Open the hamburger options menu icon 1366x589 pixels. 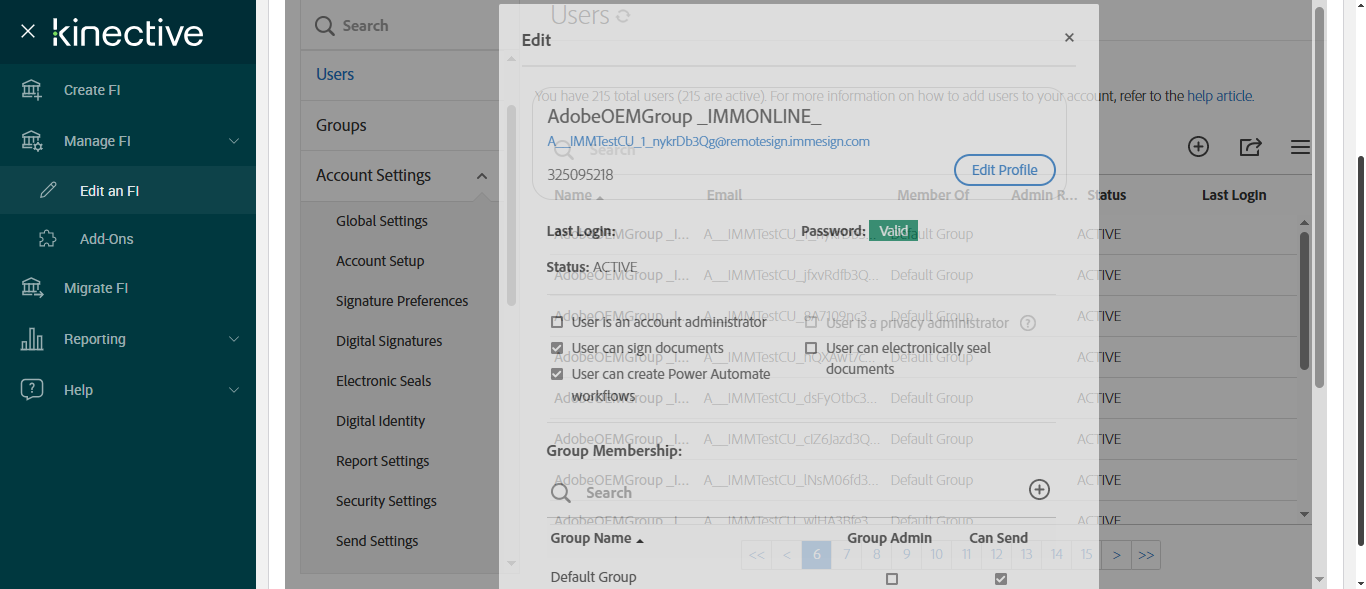coord(1300,147)
